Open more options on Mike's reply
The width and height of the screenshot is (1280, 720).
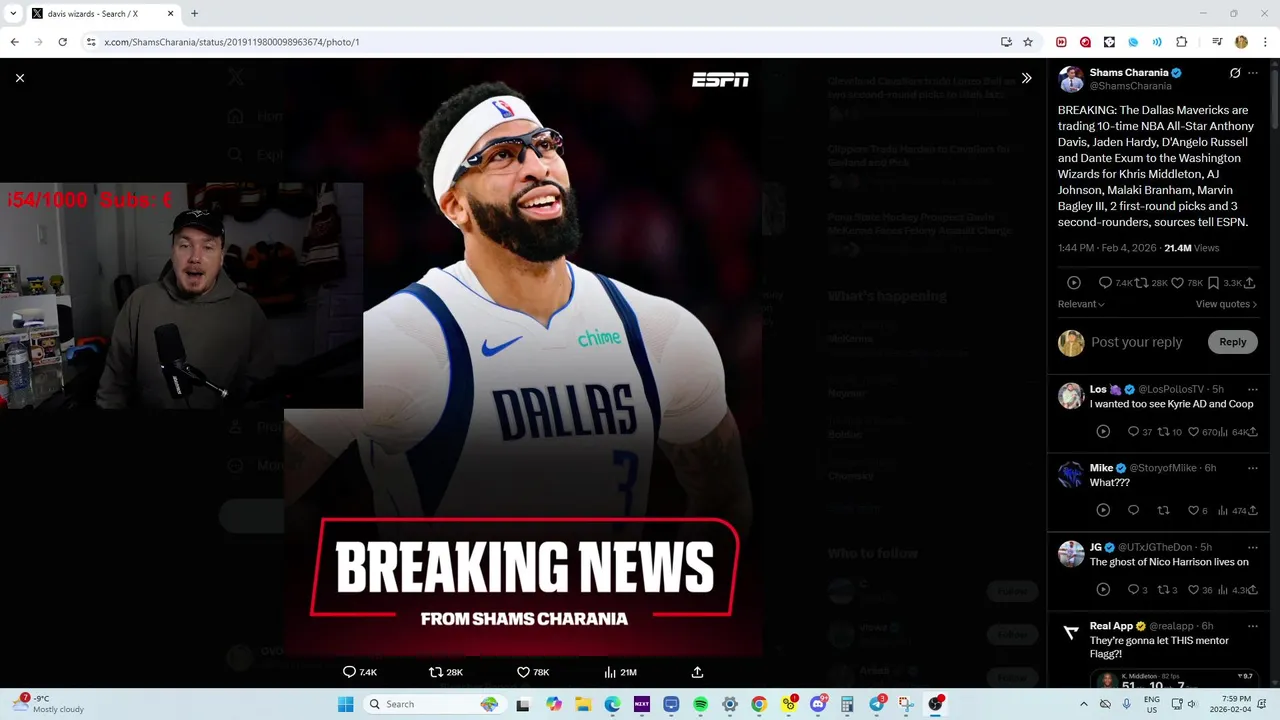(x=1253, y=468)
